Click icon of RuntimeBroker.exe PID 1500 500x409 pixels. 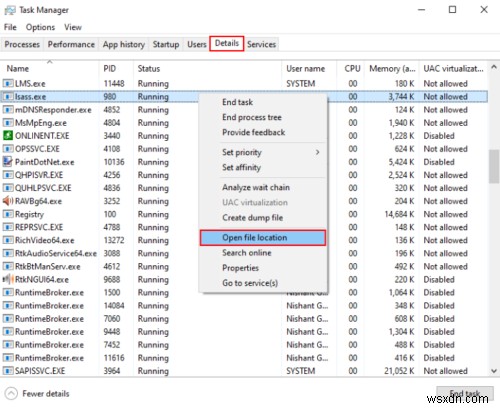pos(8,292)
